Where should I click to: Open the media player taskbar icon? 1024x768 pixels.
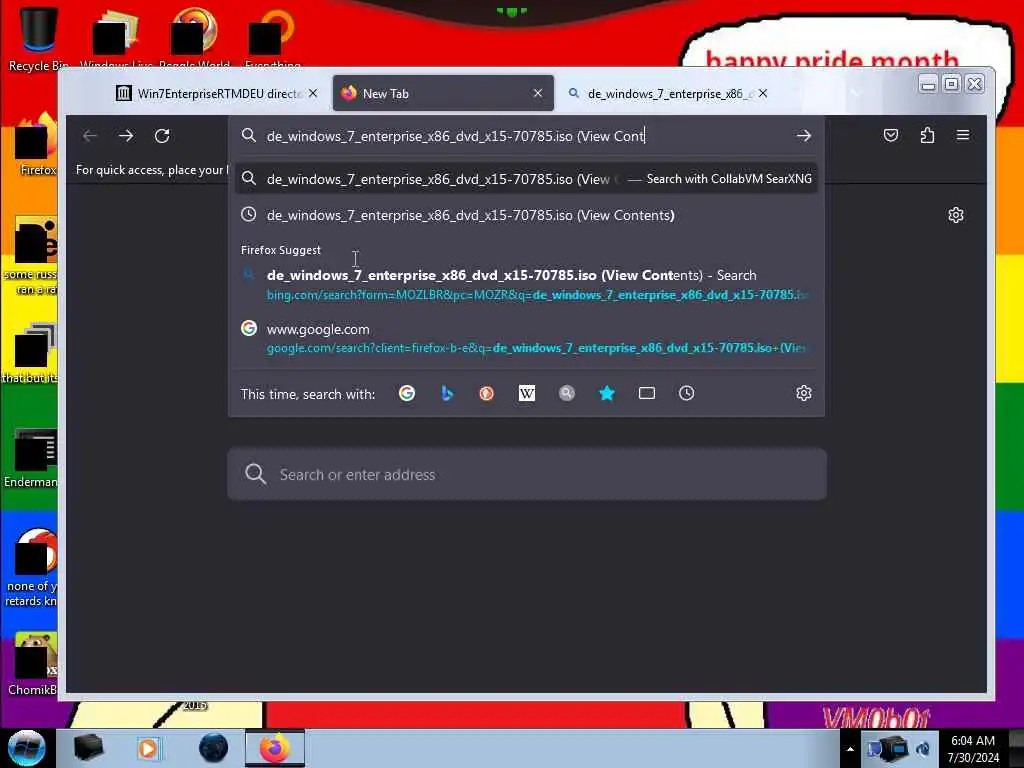click(x=148, y=748)
